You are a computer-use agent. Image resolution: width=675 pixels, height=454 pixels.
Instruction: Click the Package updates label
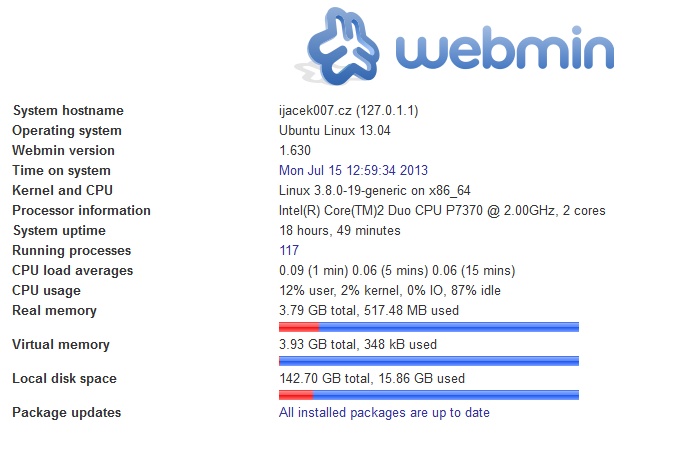[x=66, y=413]
